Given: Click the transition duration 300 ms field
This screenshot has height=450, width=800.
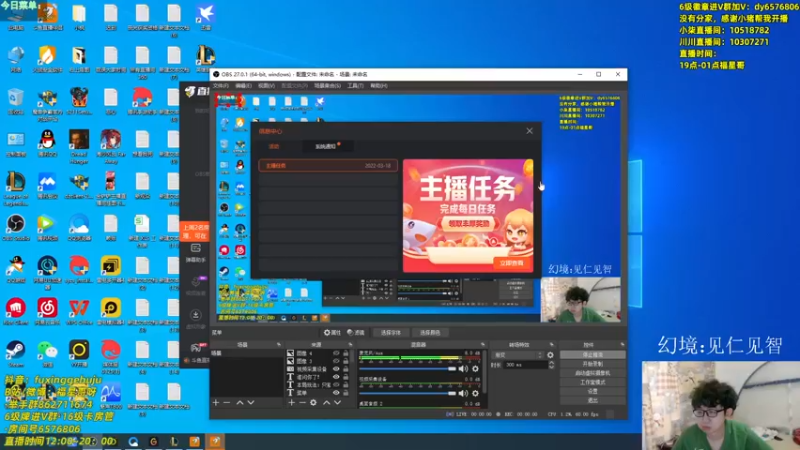Looking at the screenshot, I should tap(526, 365).
